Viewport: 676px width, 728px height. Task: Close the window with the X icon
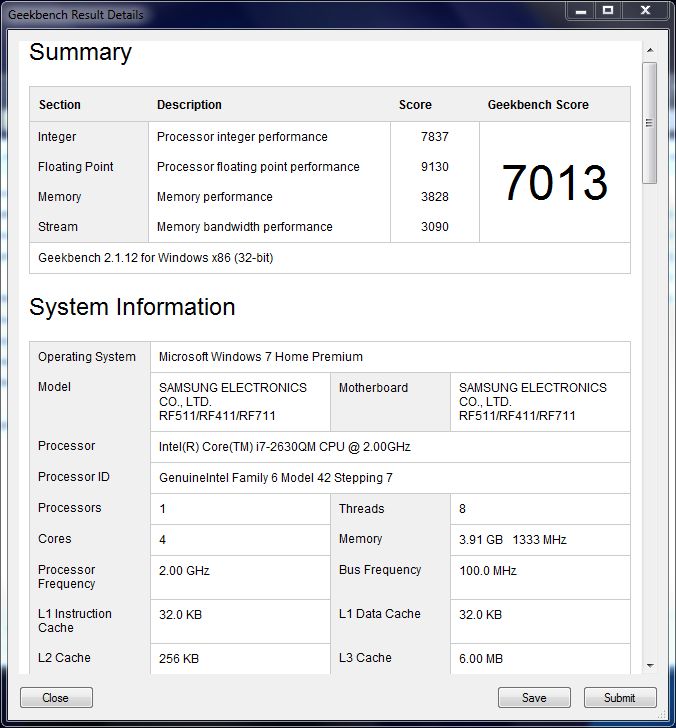pyautogui.click(x=645, y=11)
